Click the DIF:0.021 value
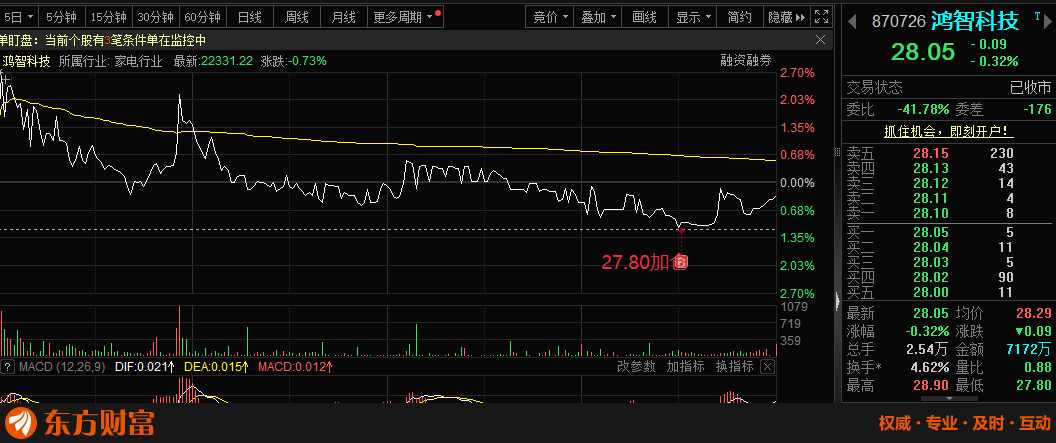 tap(145, 367)
